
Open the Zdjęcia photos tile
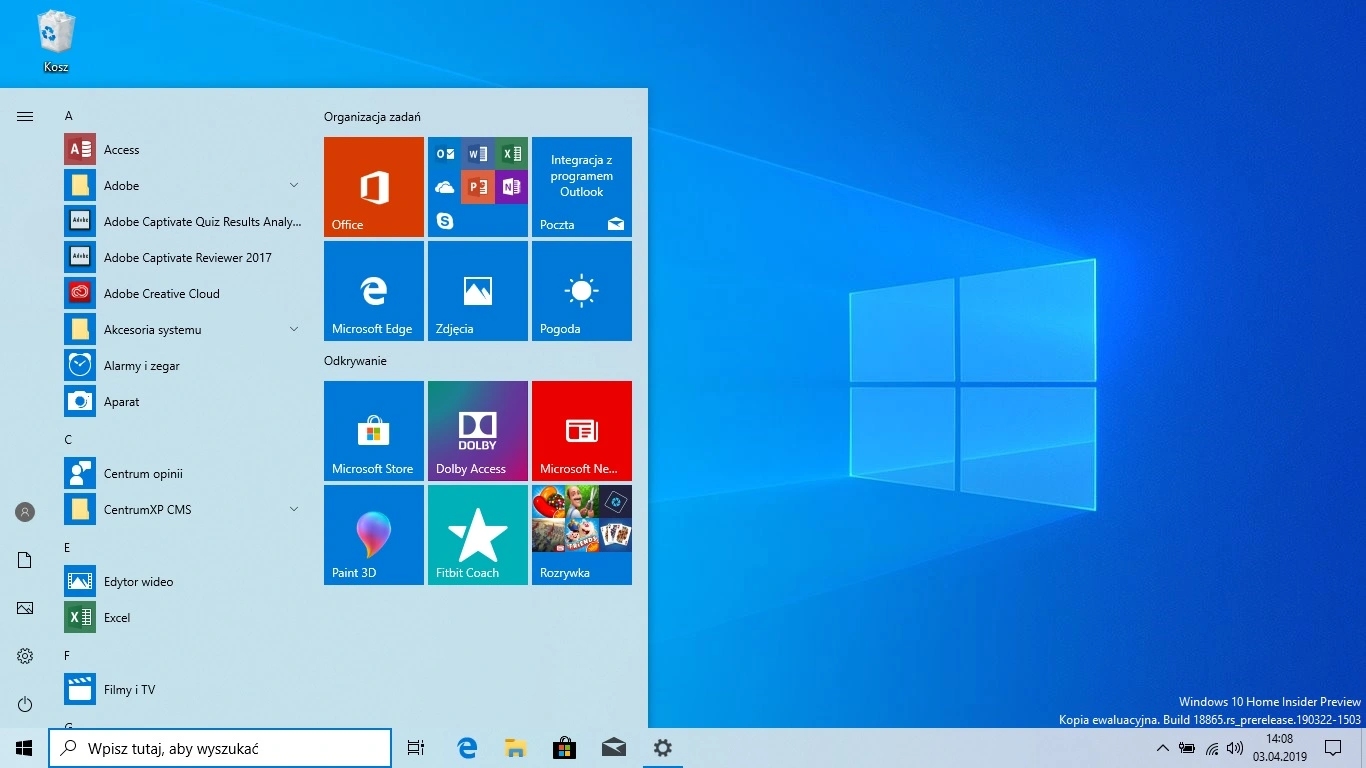478,291
